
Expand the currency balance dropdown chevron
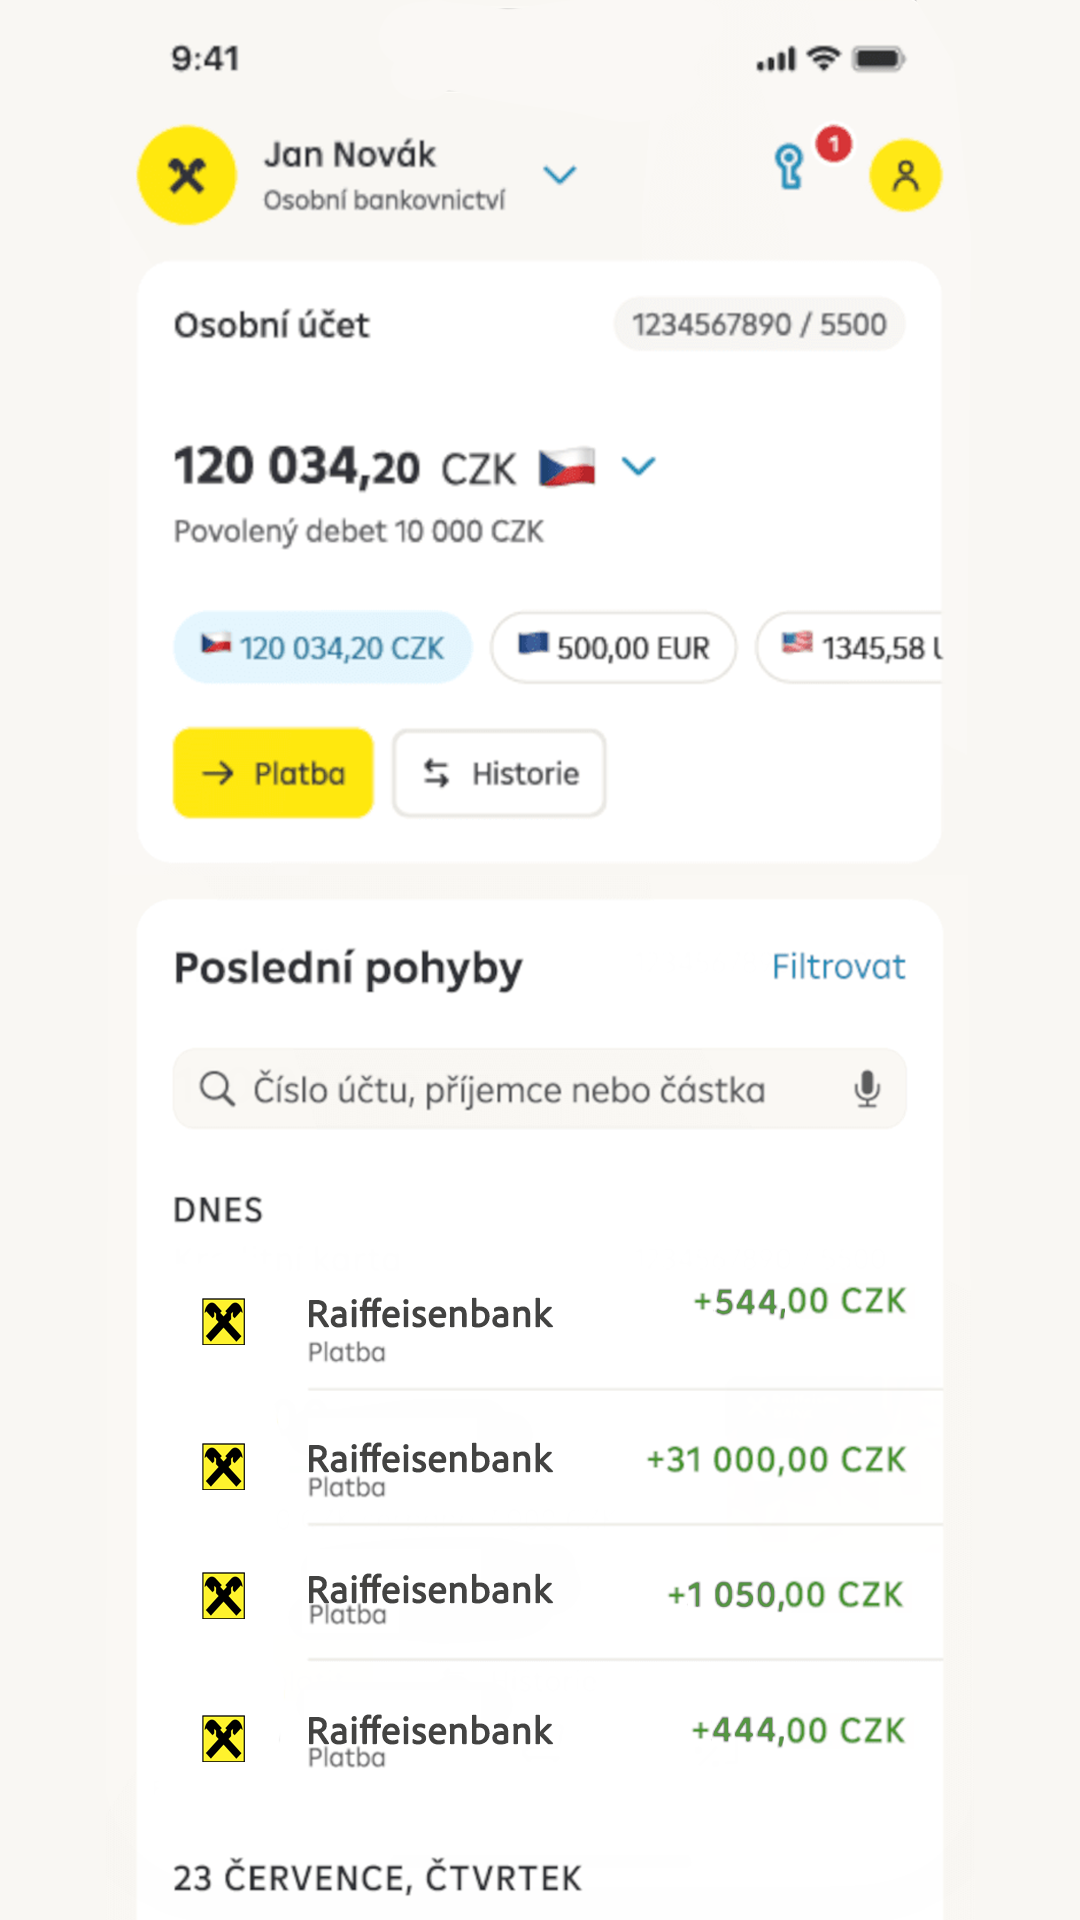pyautogui.click(x=638, y=466)
